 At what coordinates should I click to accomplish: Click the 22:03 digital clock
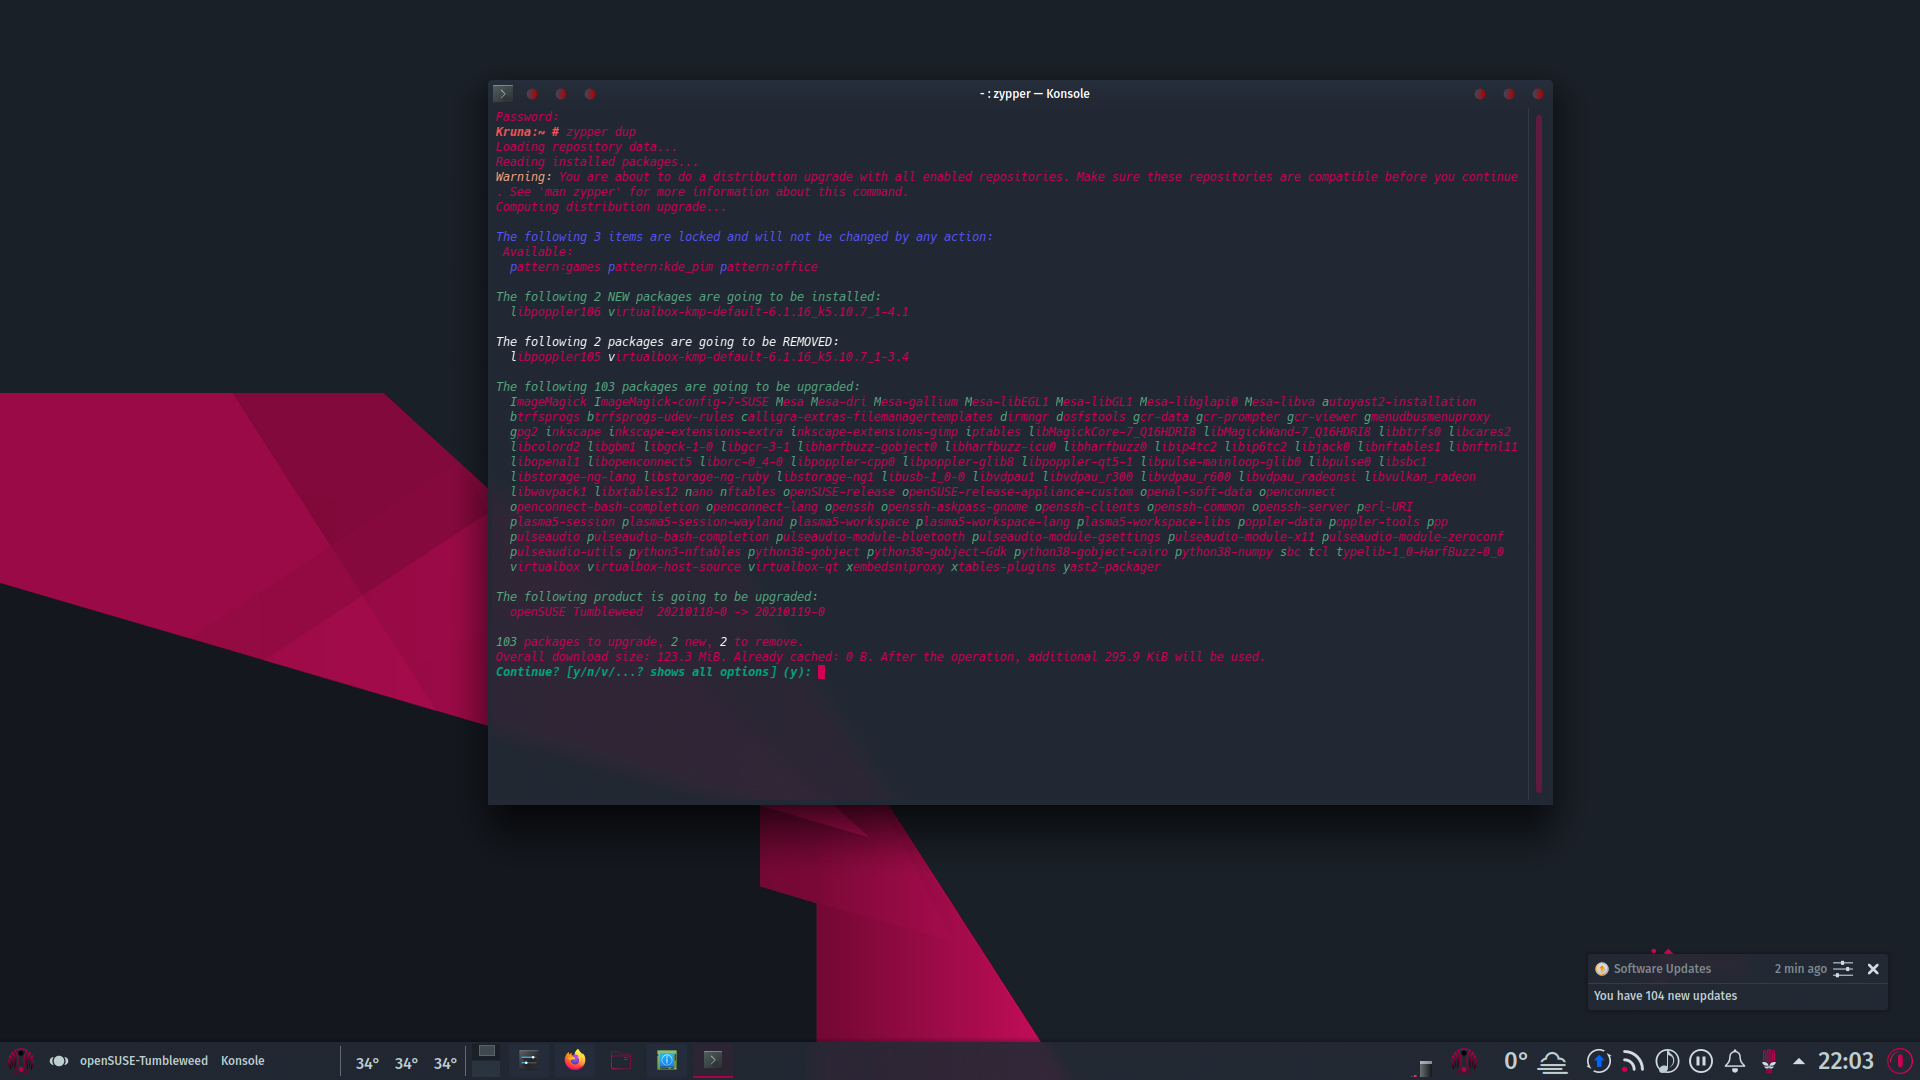[x=1846, y=1061]
